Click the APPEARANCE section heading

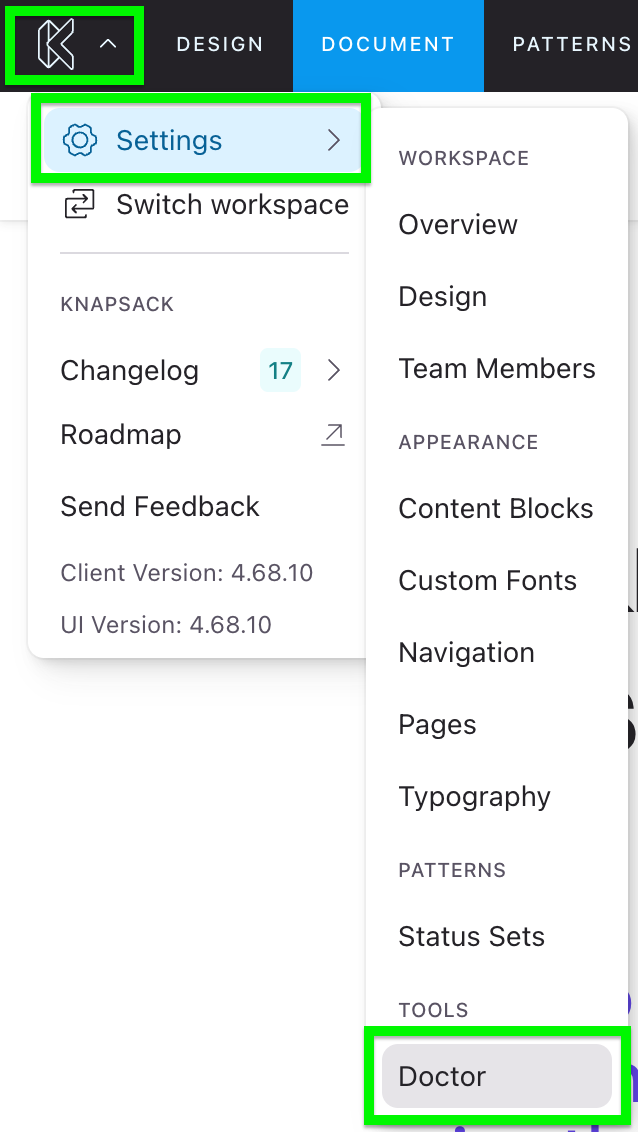click(468, 442)
